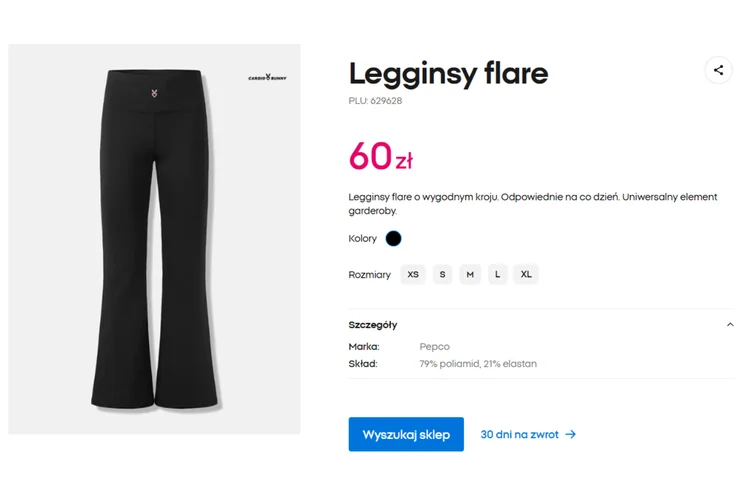The image size is (748, 494).
Task: Select the black color swatch
Action: click(394, 239)
